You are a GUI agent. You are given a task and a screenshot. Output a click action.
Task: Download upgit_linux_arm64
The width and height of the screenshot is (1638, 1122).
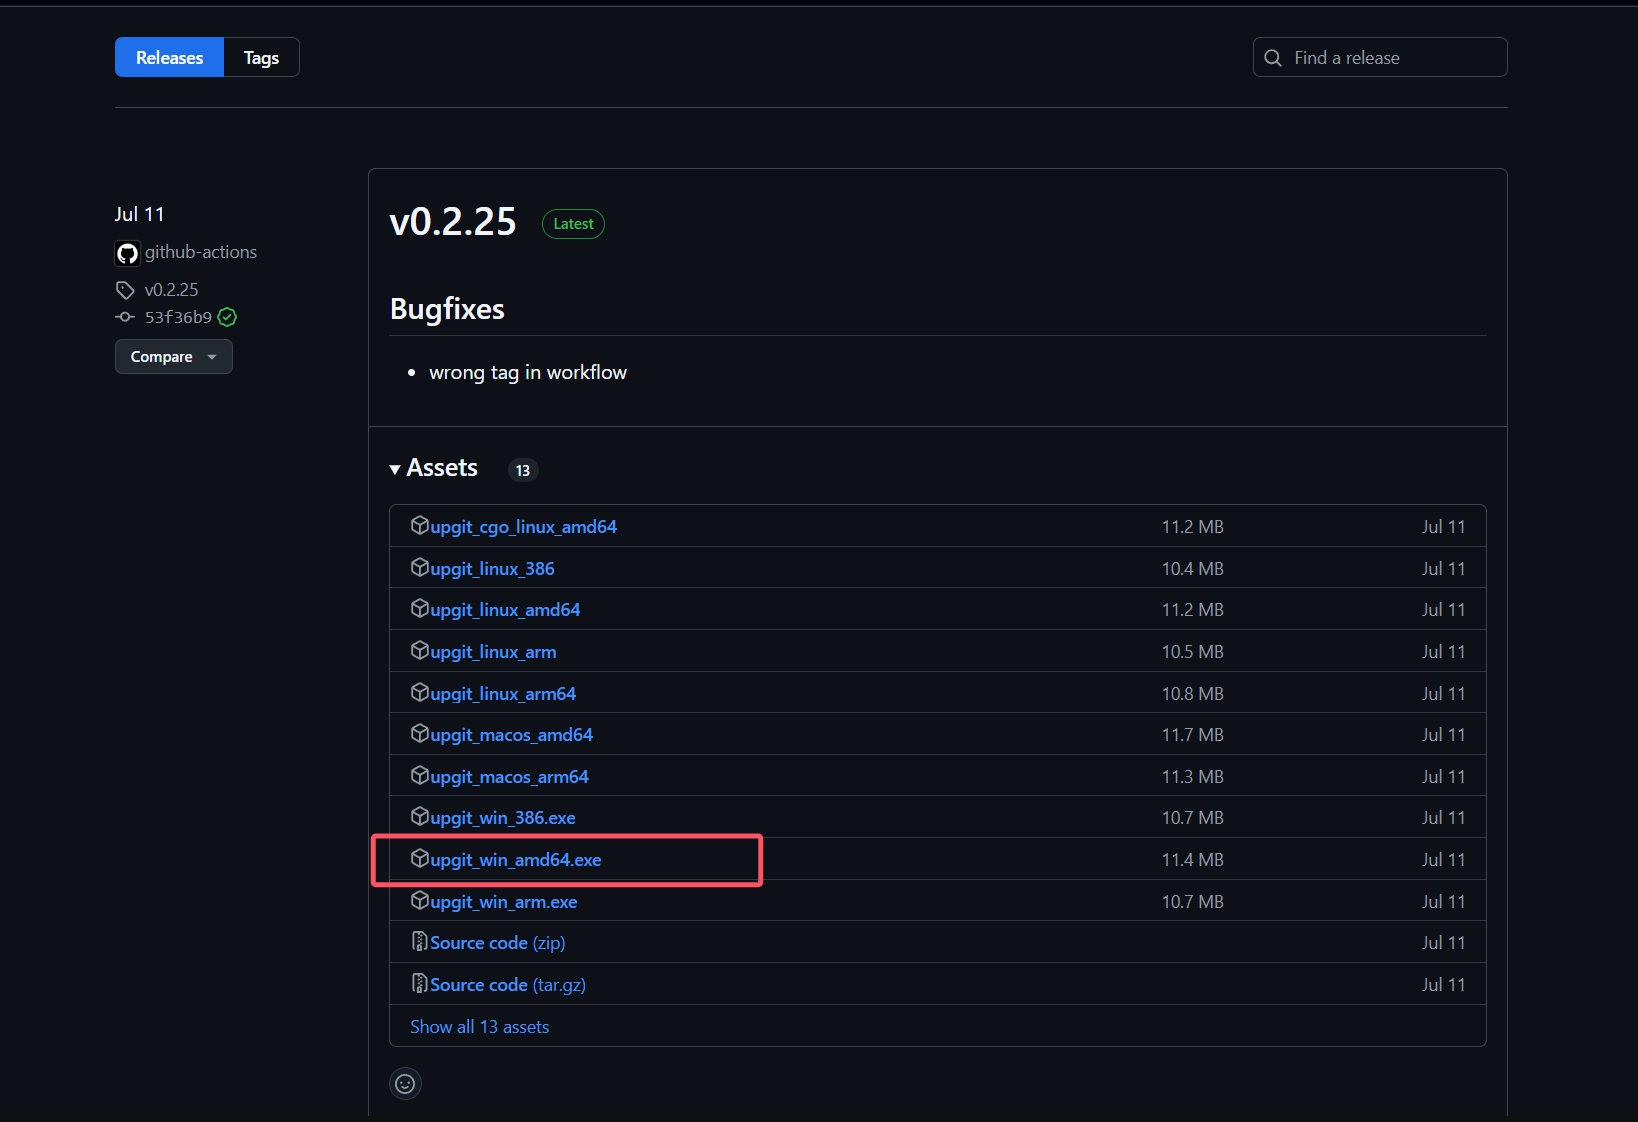click(503, 694)
